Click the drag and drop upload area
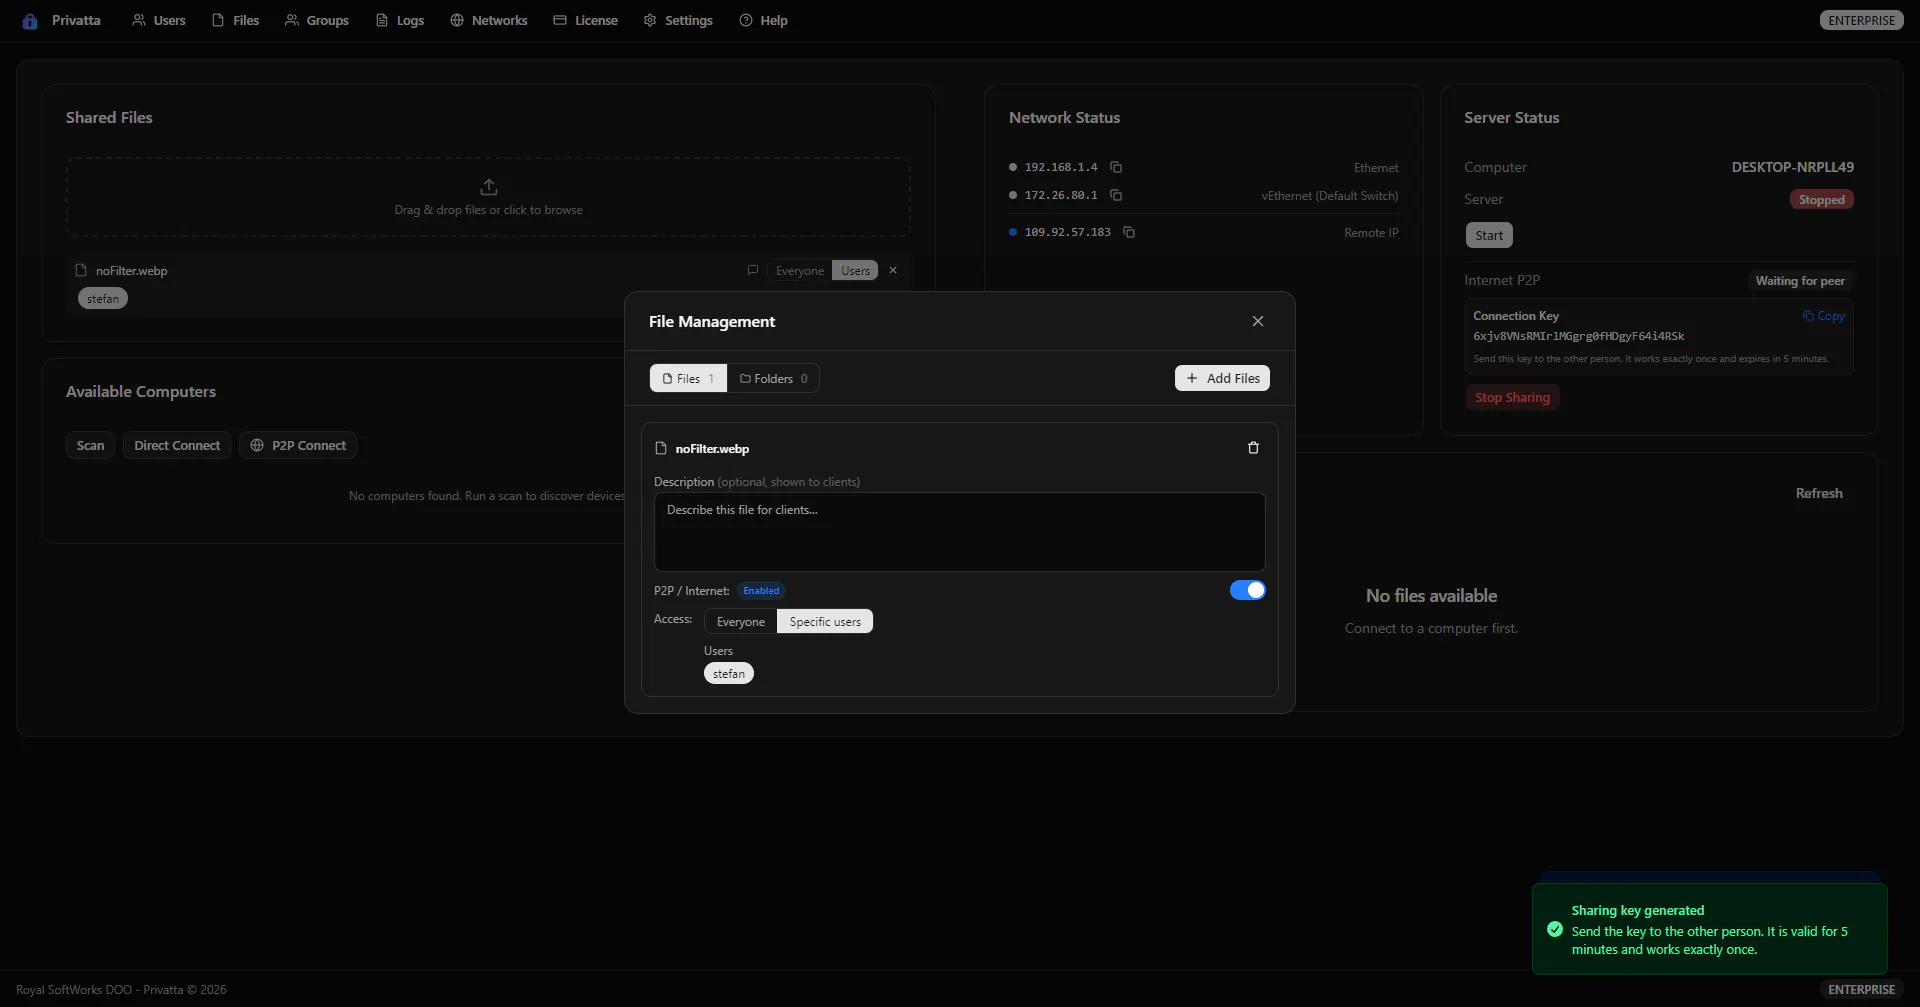 click(488, 197)
